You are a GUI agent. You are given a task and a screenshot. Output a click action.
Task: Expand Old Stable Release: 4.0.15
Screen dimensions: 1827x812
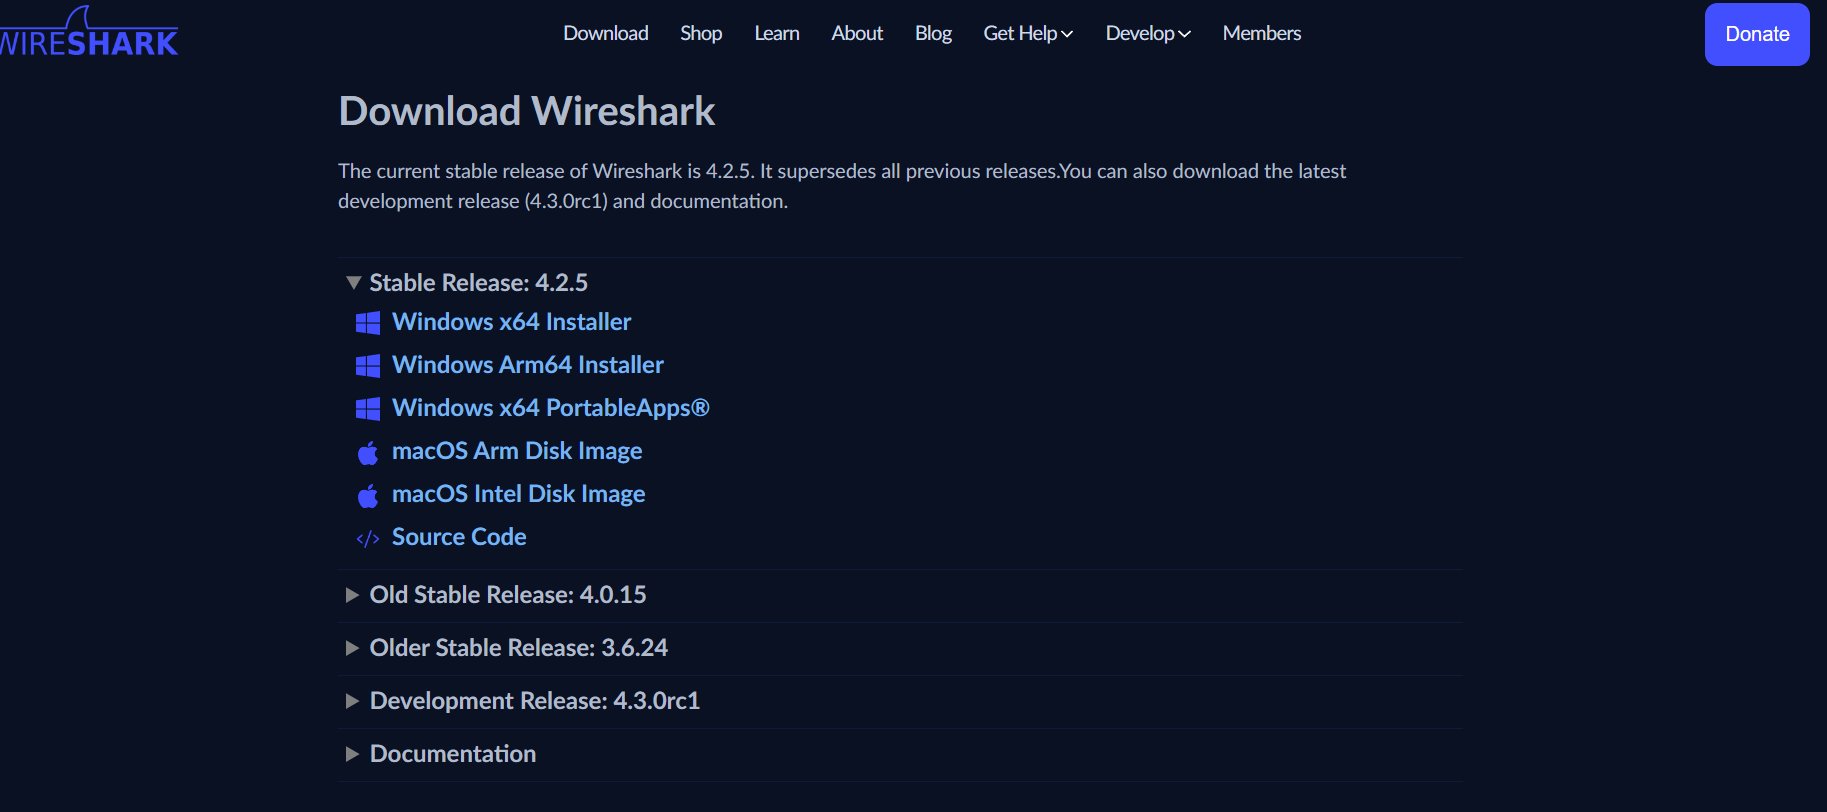point(496,595)
